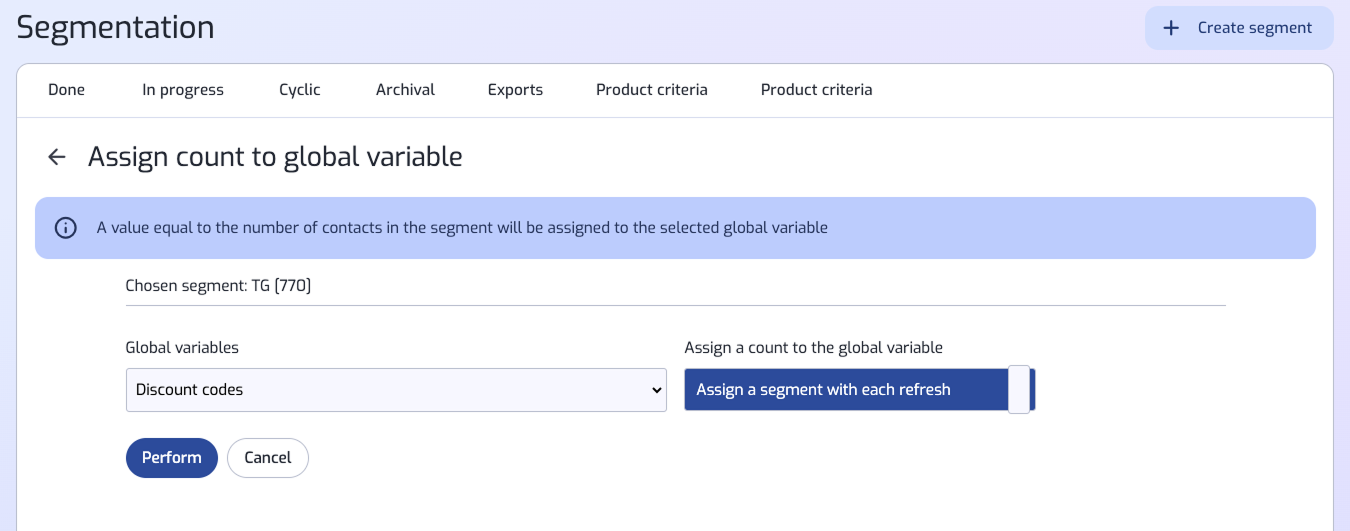Switch to the Done tab
The image size is (1350, 531).
coord(67,90)
